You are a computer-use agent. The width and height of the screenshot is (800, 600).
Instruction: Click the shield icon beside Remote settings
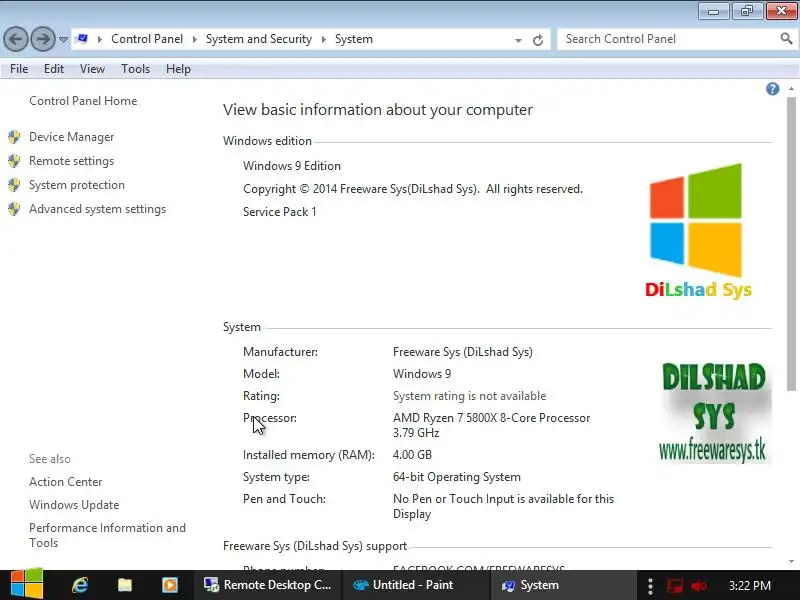pyautogui.click(x=14, y=161)
